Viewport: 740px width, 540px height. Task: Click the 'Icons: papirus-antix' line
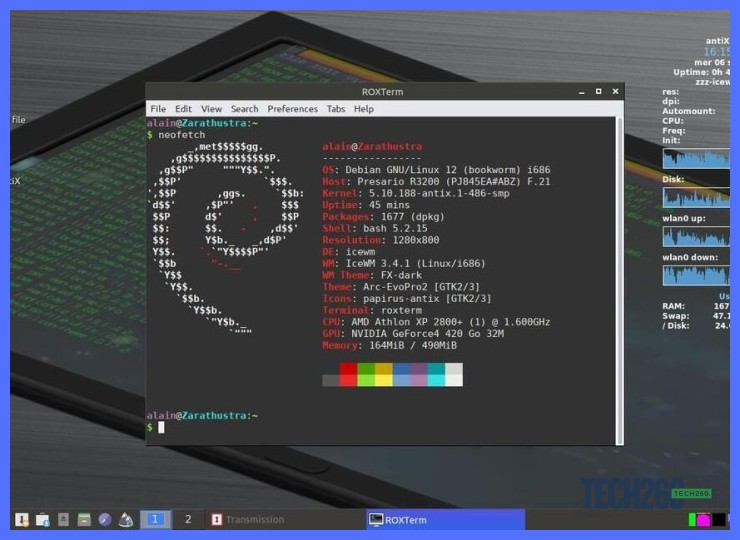pyautogui.click(x=407, y=299)
